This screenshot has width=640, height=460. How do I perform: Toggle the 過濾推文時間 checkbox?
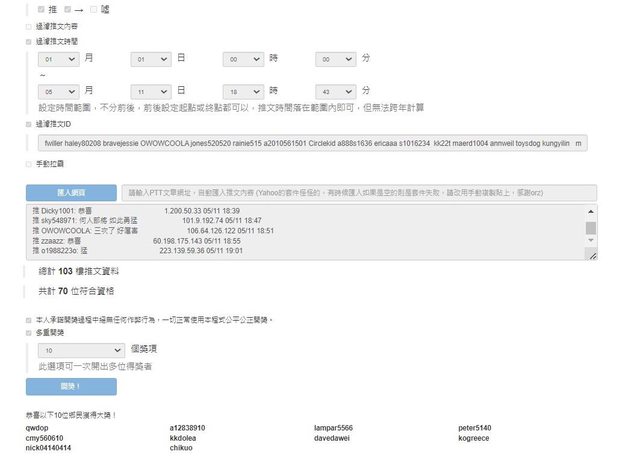[28, 43]
